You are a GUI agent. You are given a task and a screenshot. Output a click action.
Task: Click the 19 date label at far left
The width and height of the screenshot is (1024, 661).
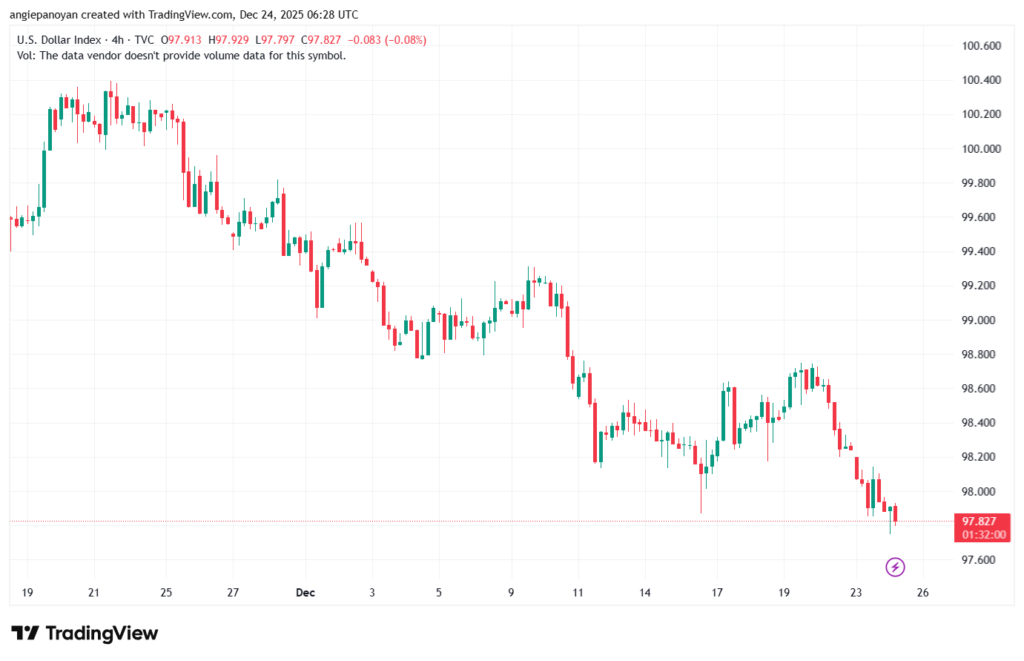pos(28,593)
